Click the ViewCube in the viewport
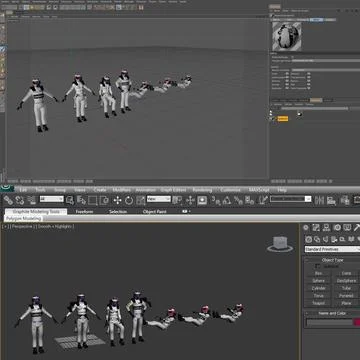The image size is (360, 360). click(x=280, y=244)
